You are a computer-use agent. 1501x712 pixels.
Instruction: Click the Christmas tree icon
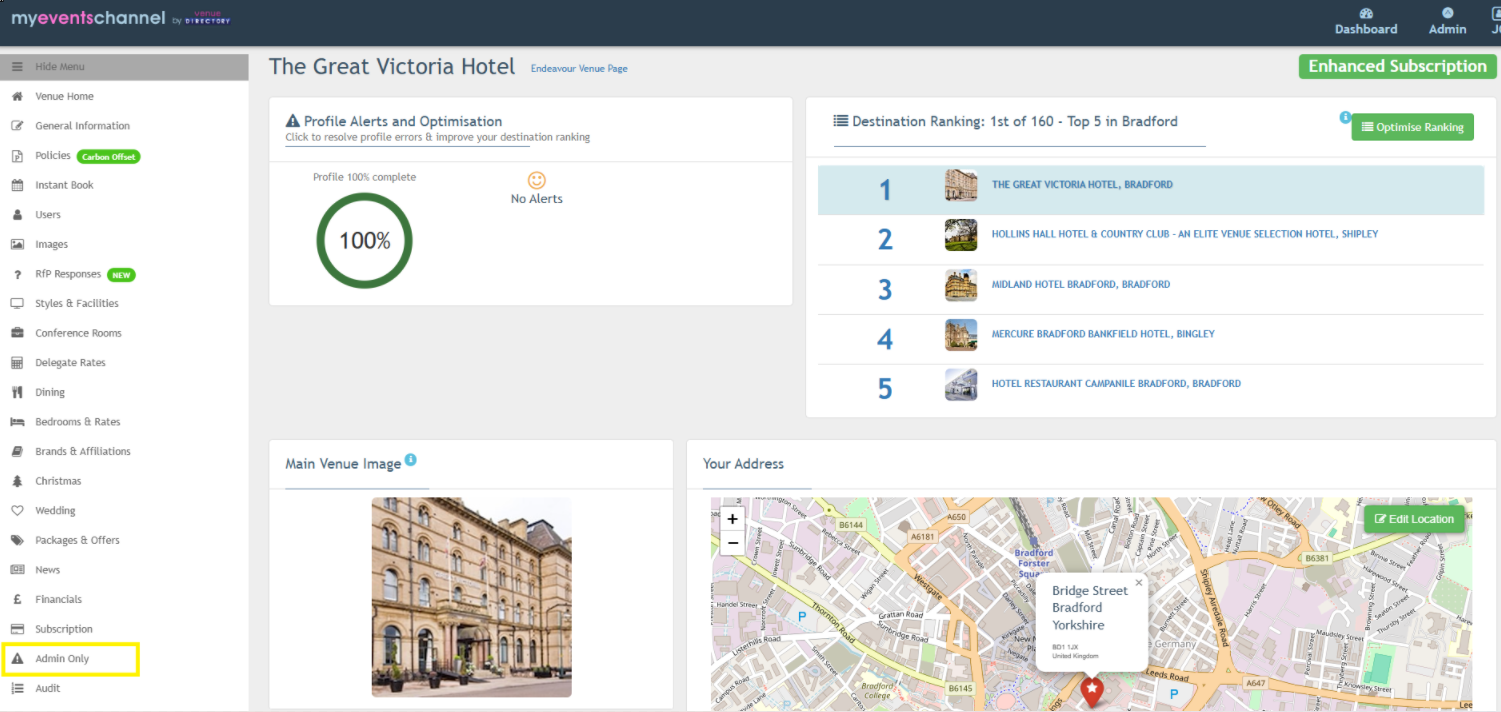click(17, 481)
